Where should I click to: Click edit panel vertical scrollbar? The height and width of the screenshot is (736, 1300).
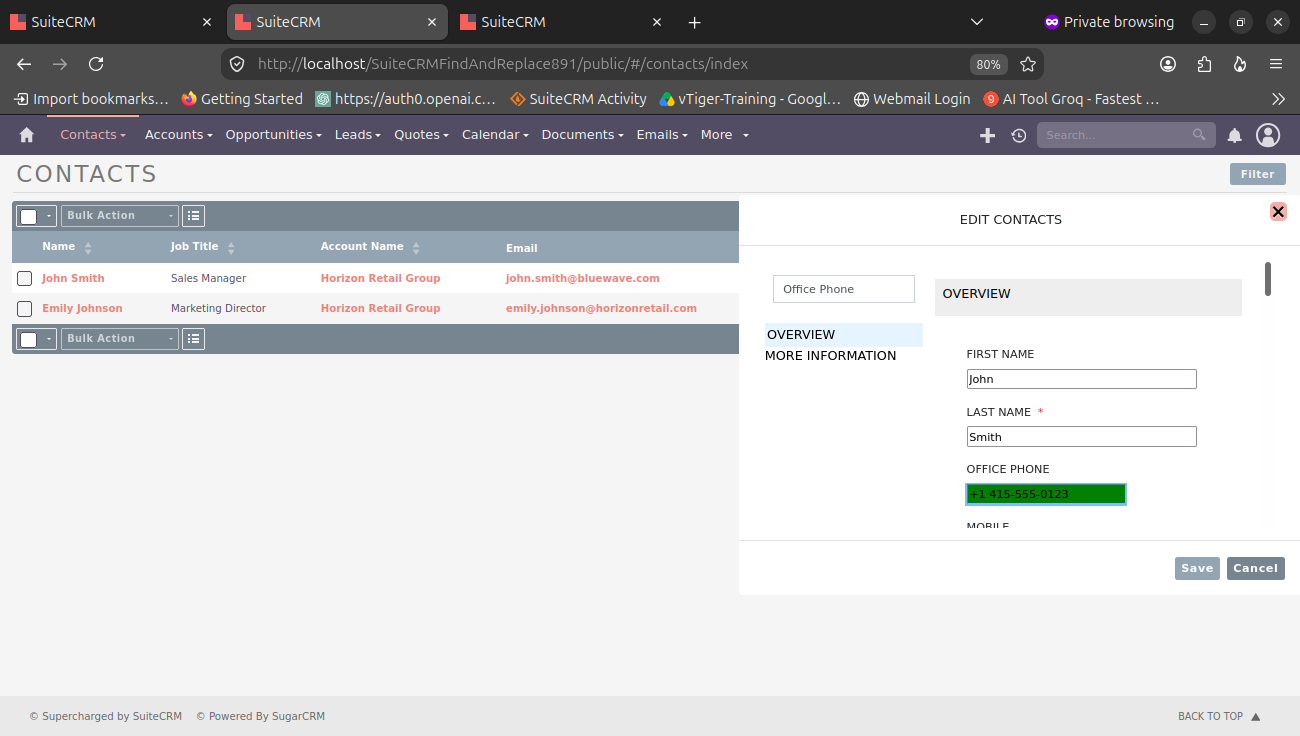point(1268,279)
